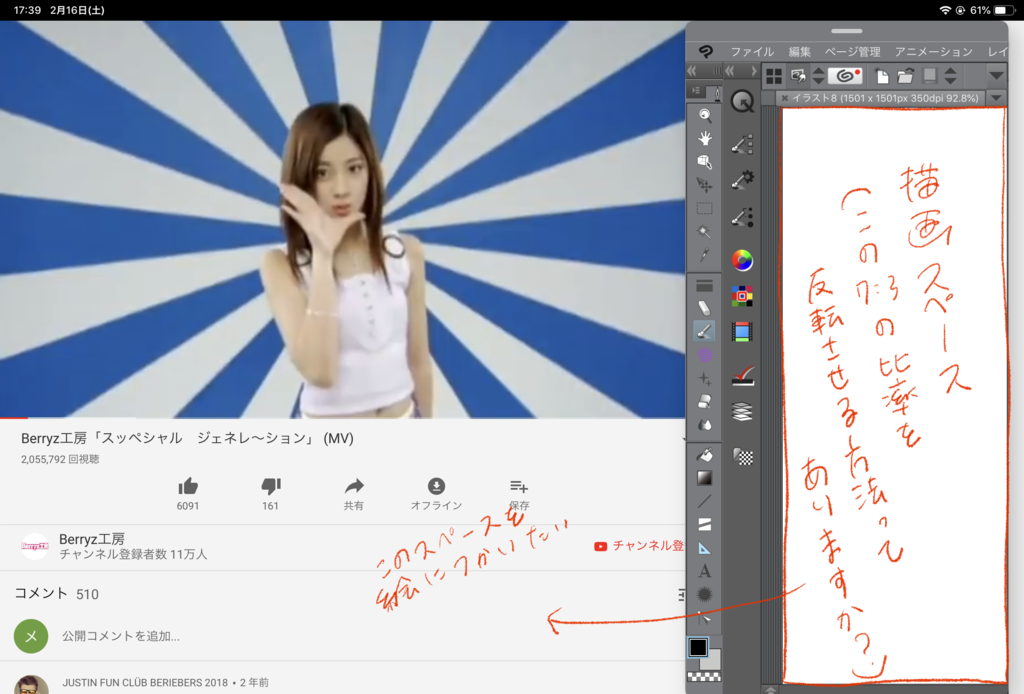Click the stepper after the save icon
The height and width of the screenshot is (694, 1024).
point(951,76)
